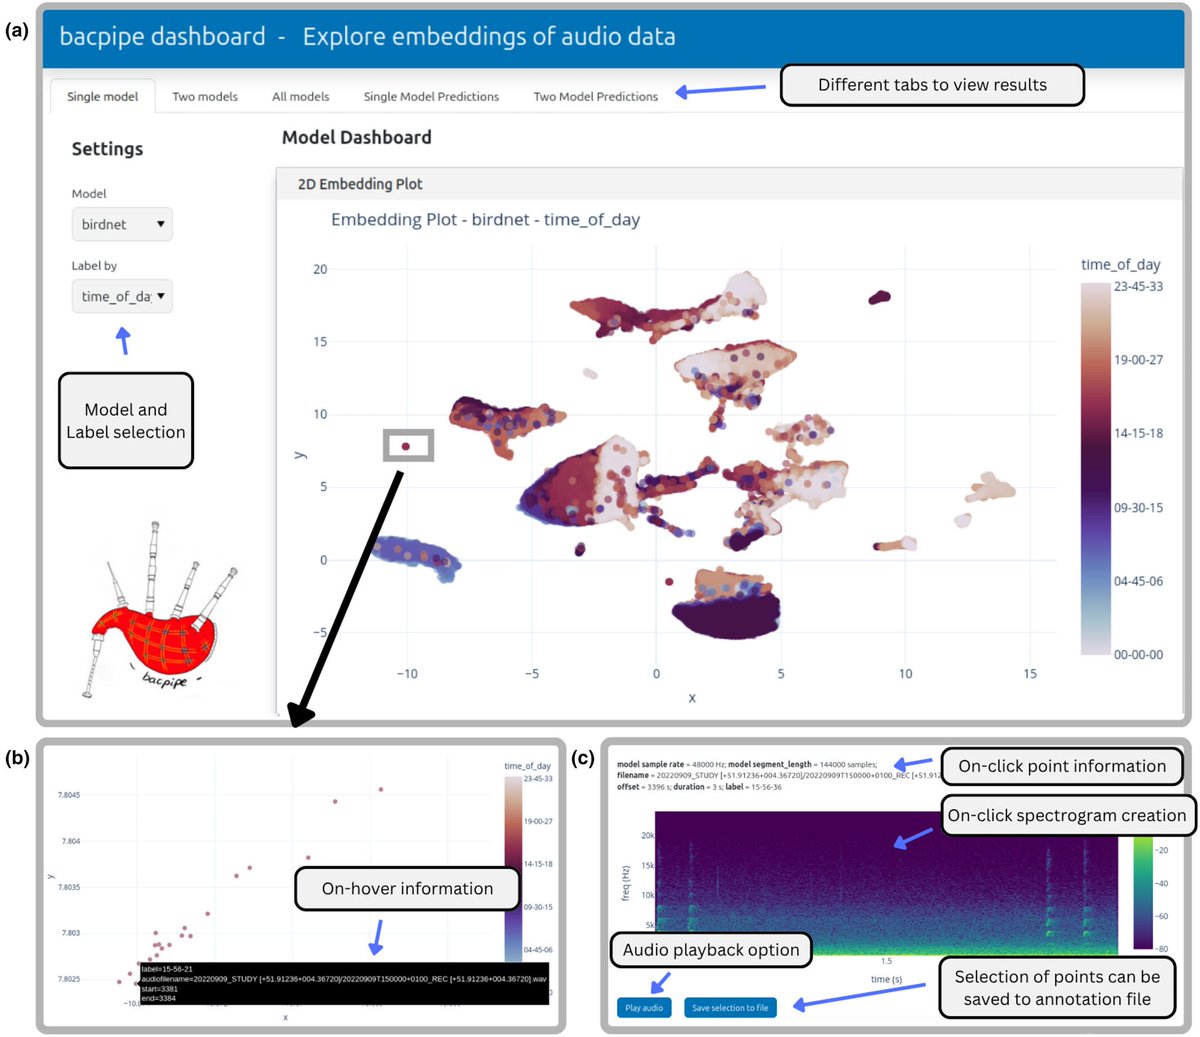Click the 'Embedding Plot - birdnet - time_of_day' title
The width and height of the screenshot is (1200, 1037).
(x=485, y=219)
